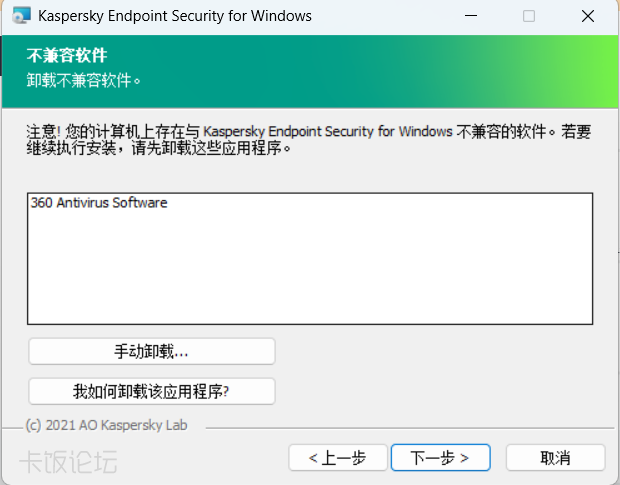The width and height of the screenshot is (620, 485).
Task: Select 360 Antivirus Software in the list
Action: click(99, 203)
